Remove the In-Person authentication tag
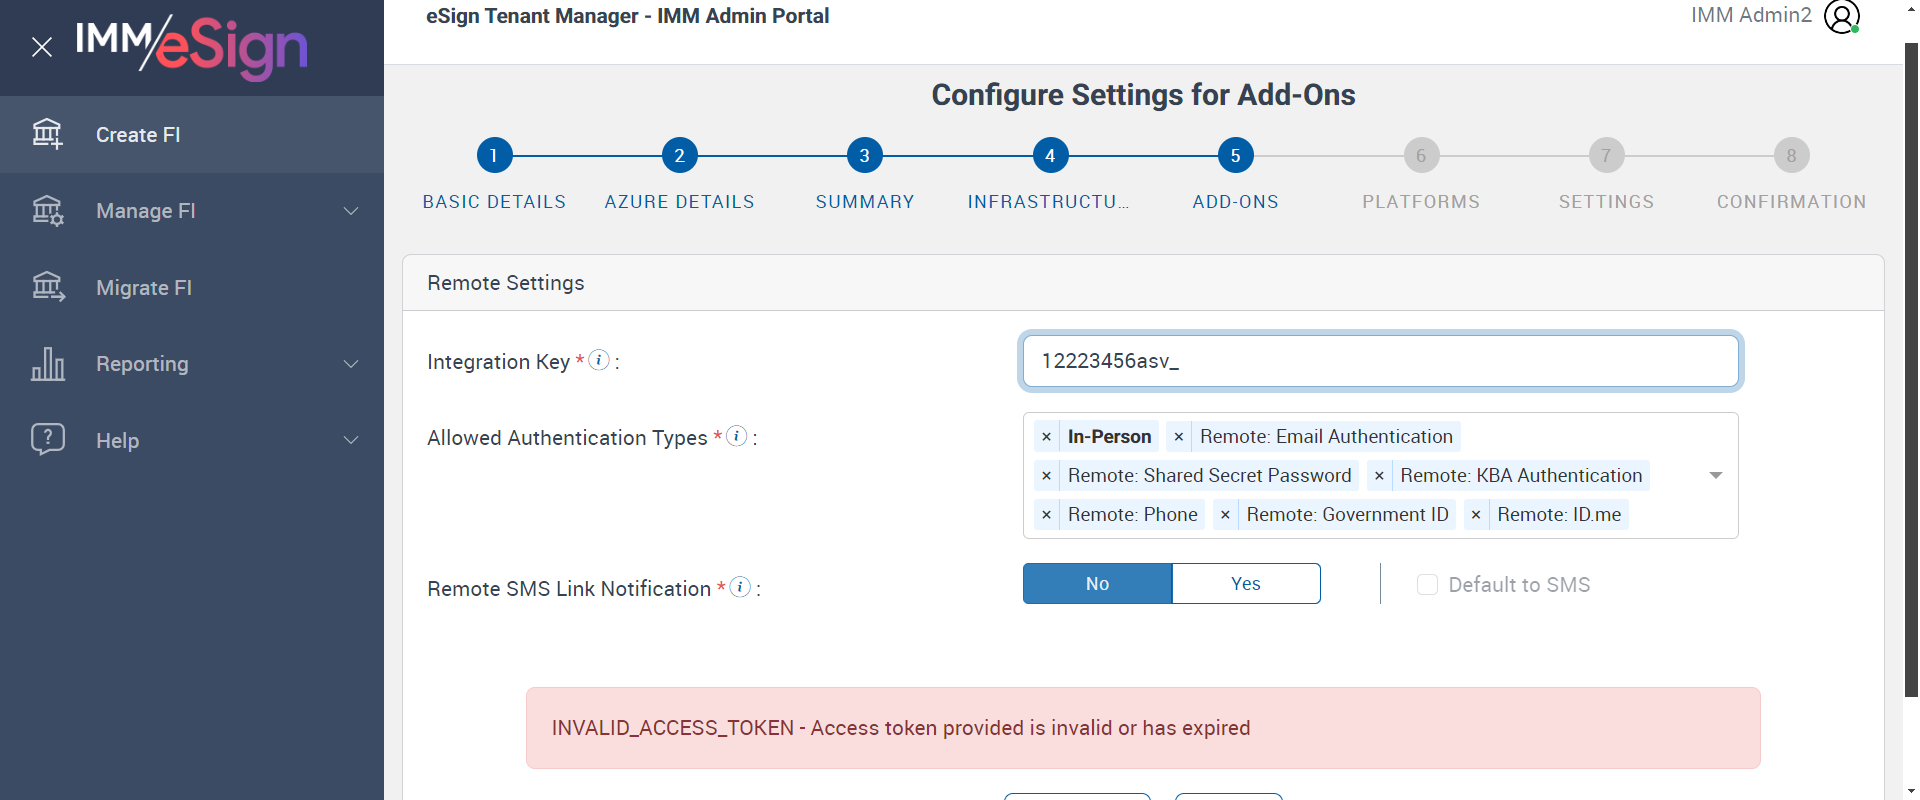 tap(1046, 437)
